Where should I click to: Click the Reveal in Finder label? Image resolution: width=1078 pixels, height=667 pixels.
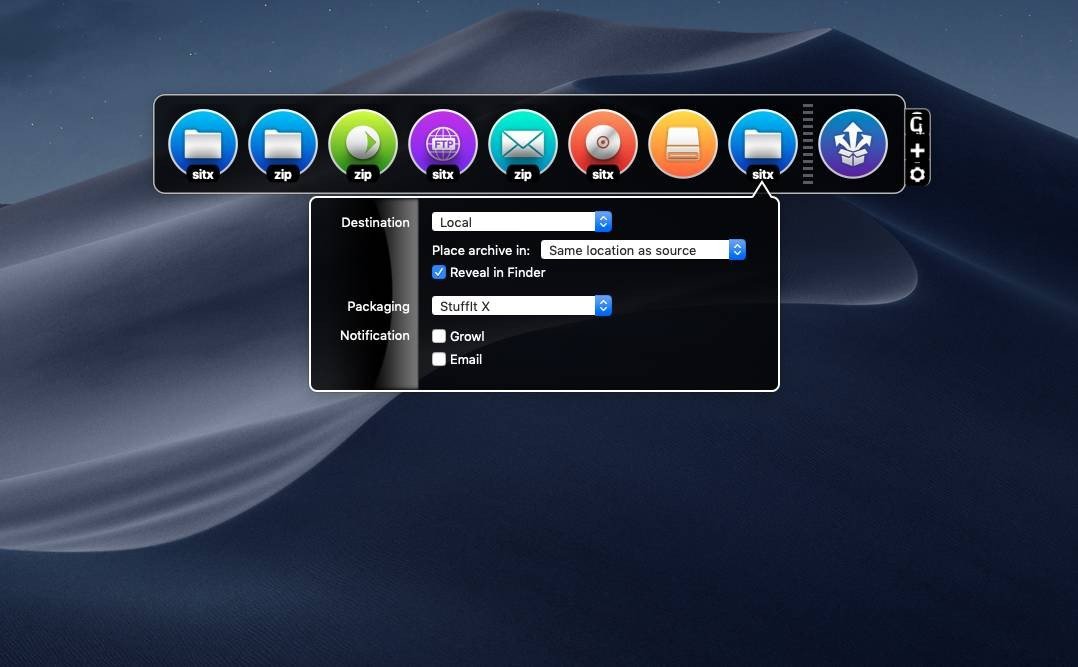(498, 272)
